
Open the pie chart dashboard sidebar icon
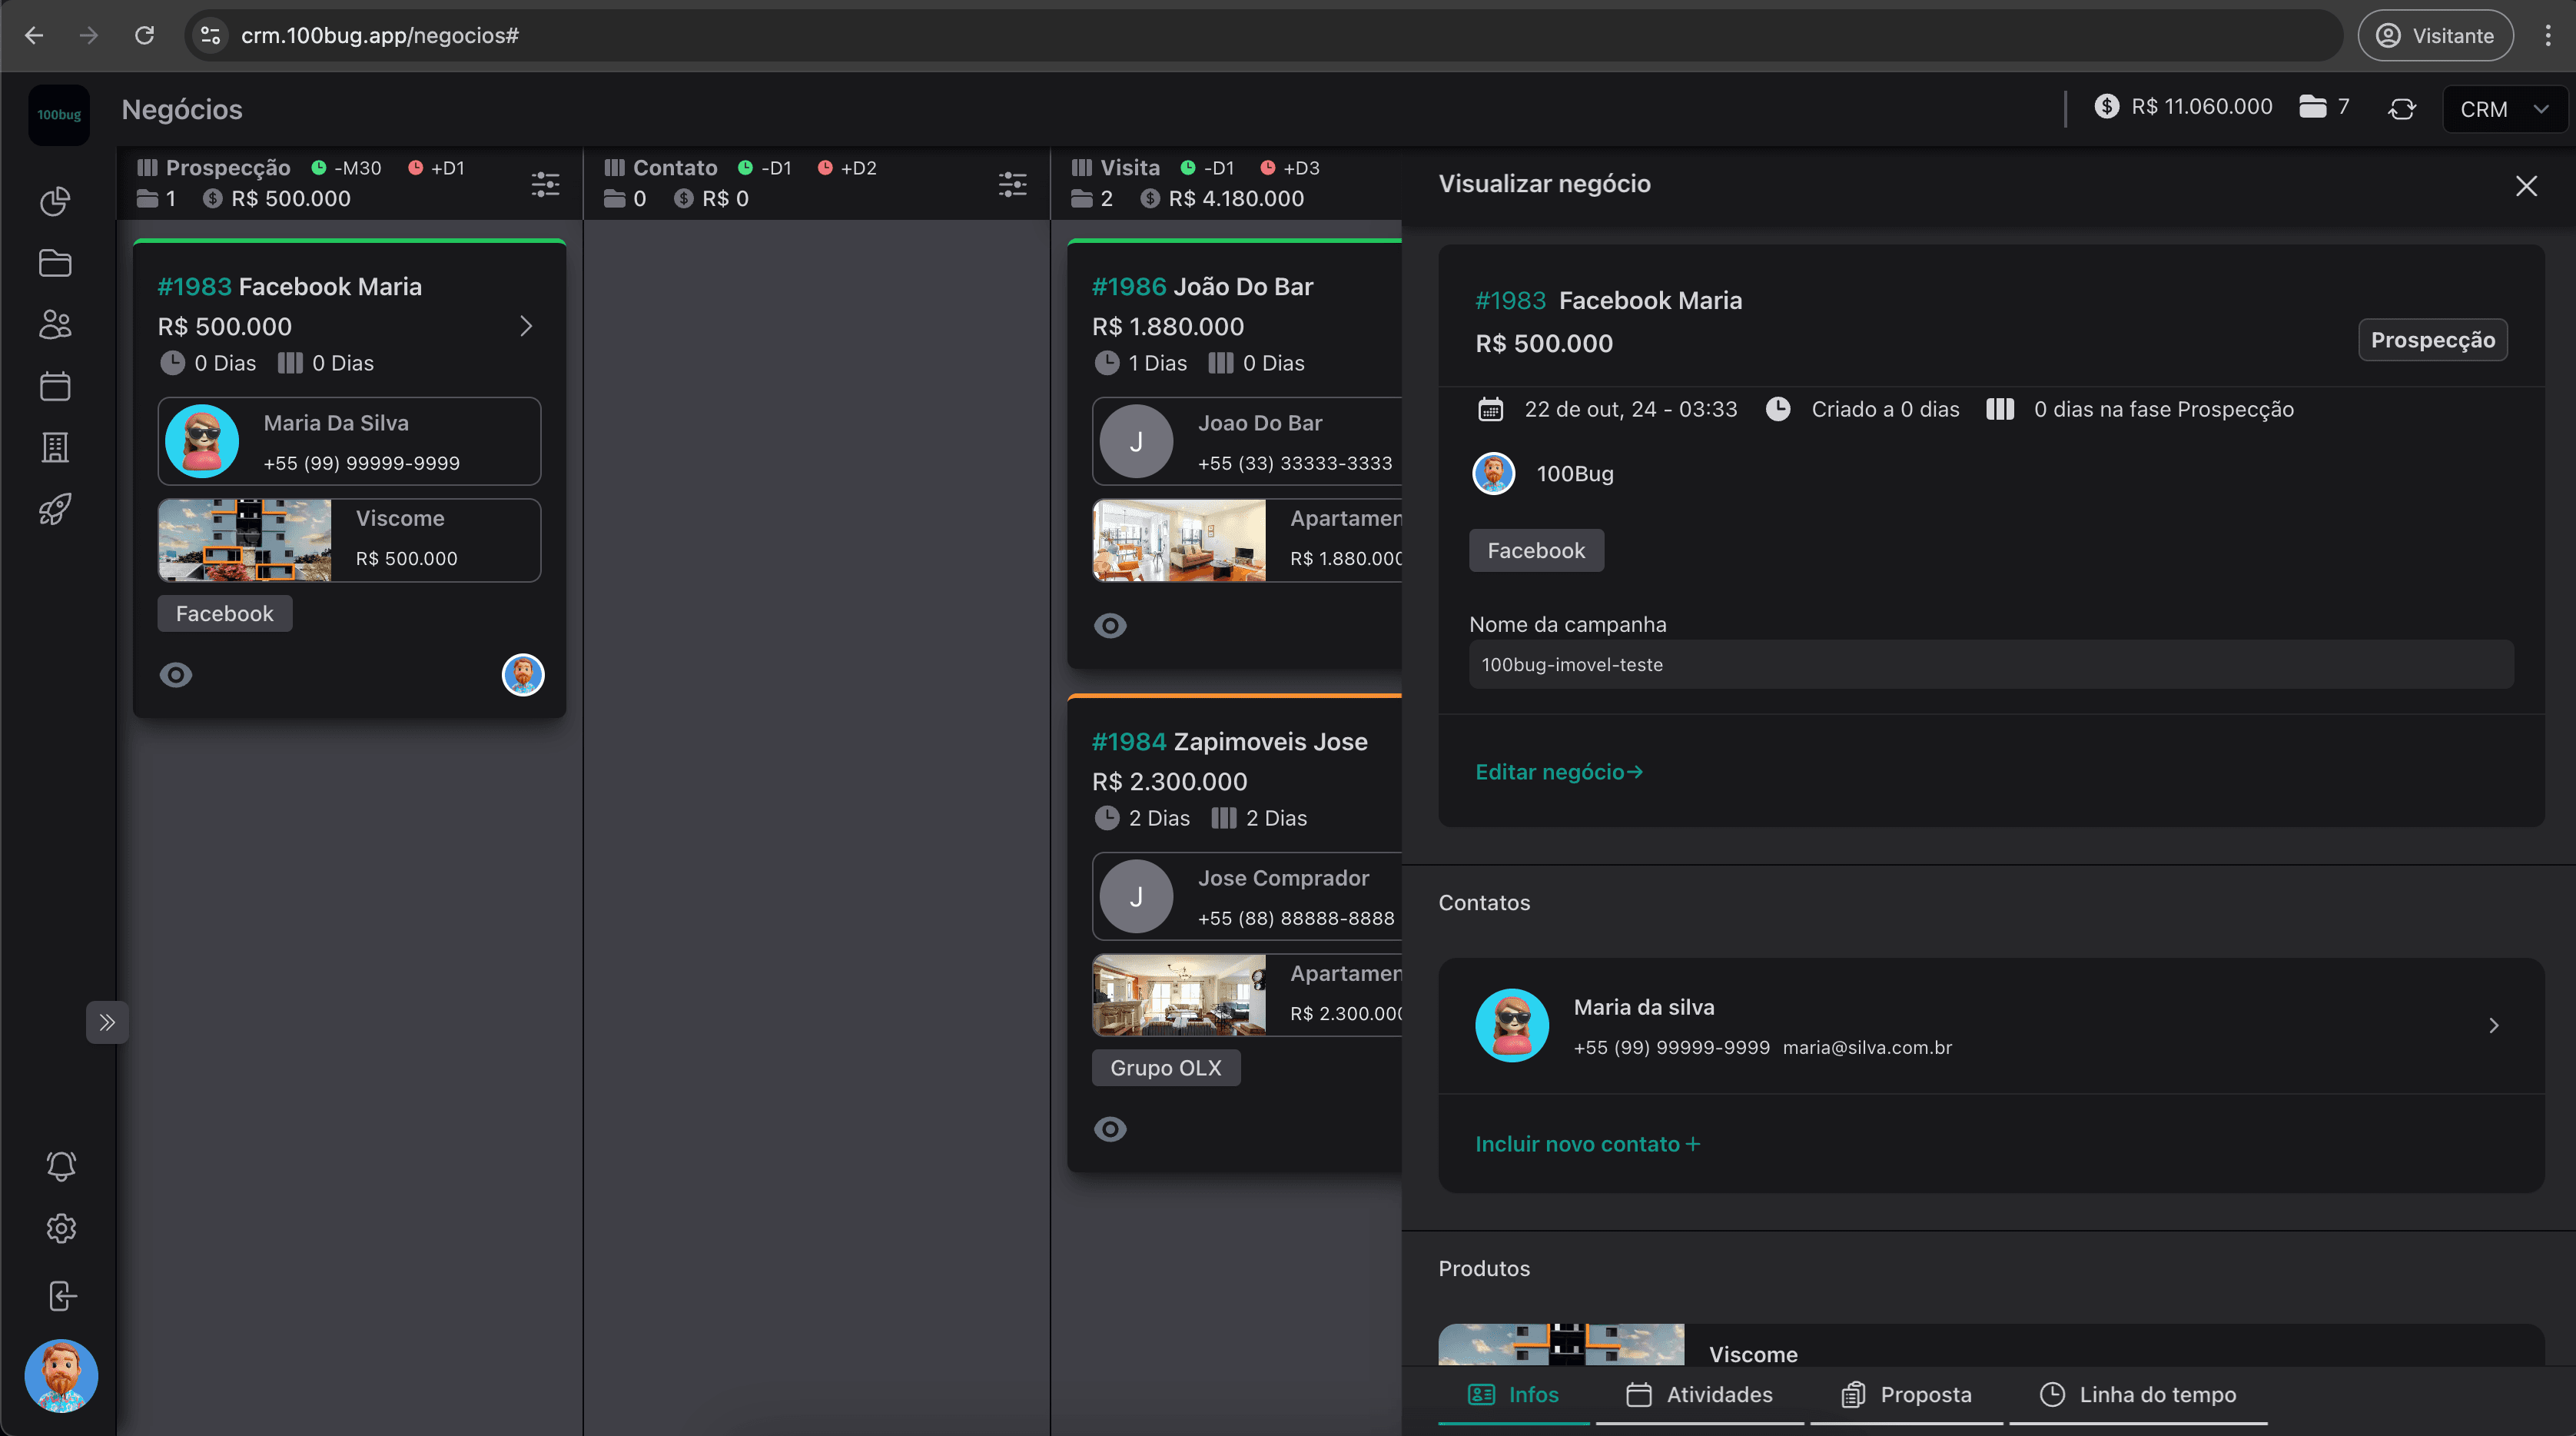coord(55,201)
